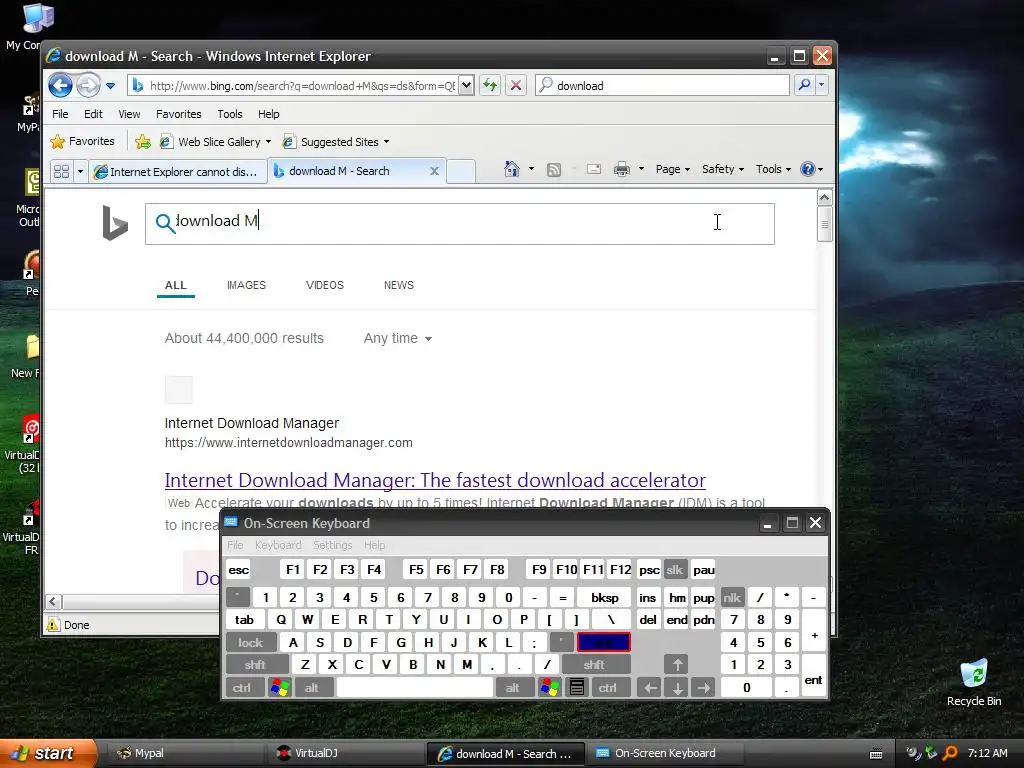Click scroll up arrow in IE page
This screenshot has height=768, width=1024.
click(824, 197)
